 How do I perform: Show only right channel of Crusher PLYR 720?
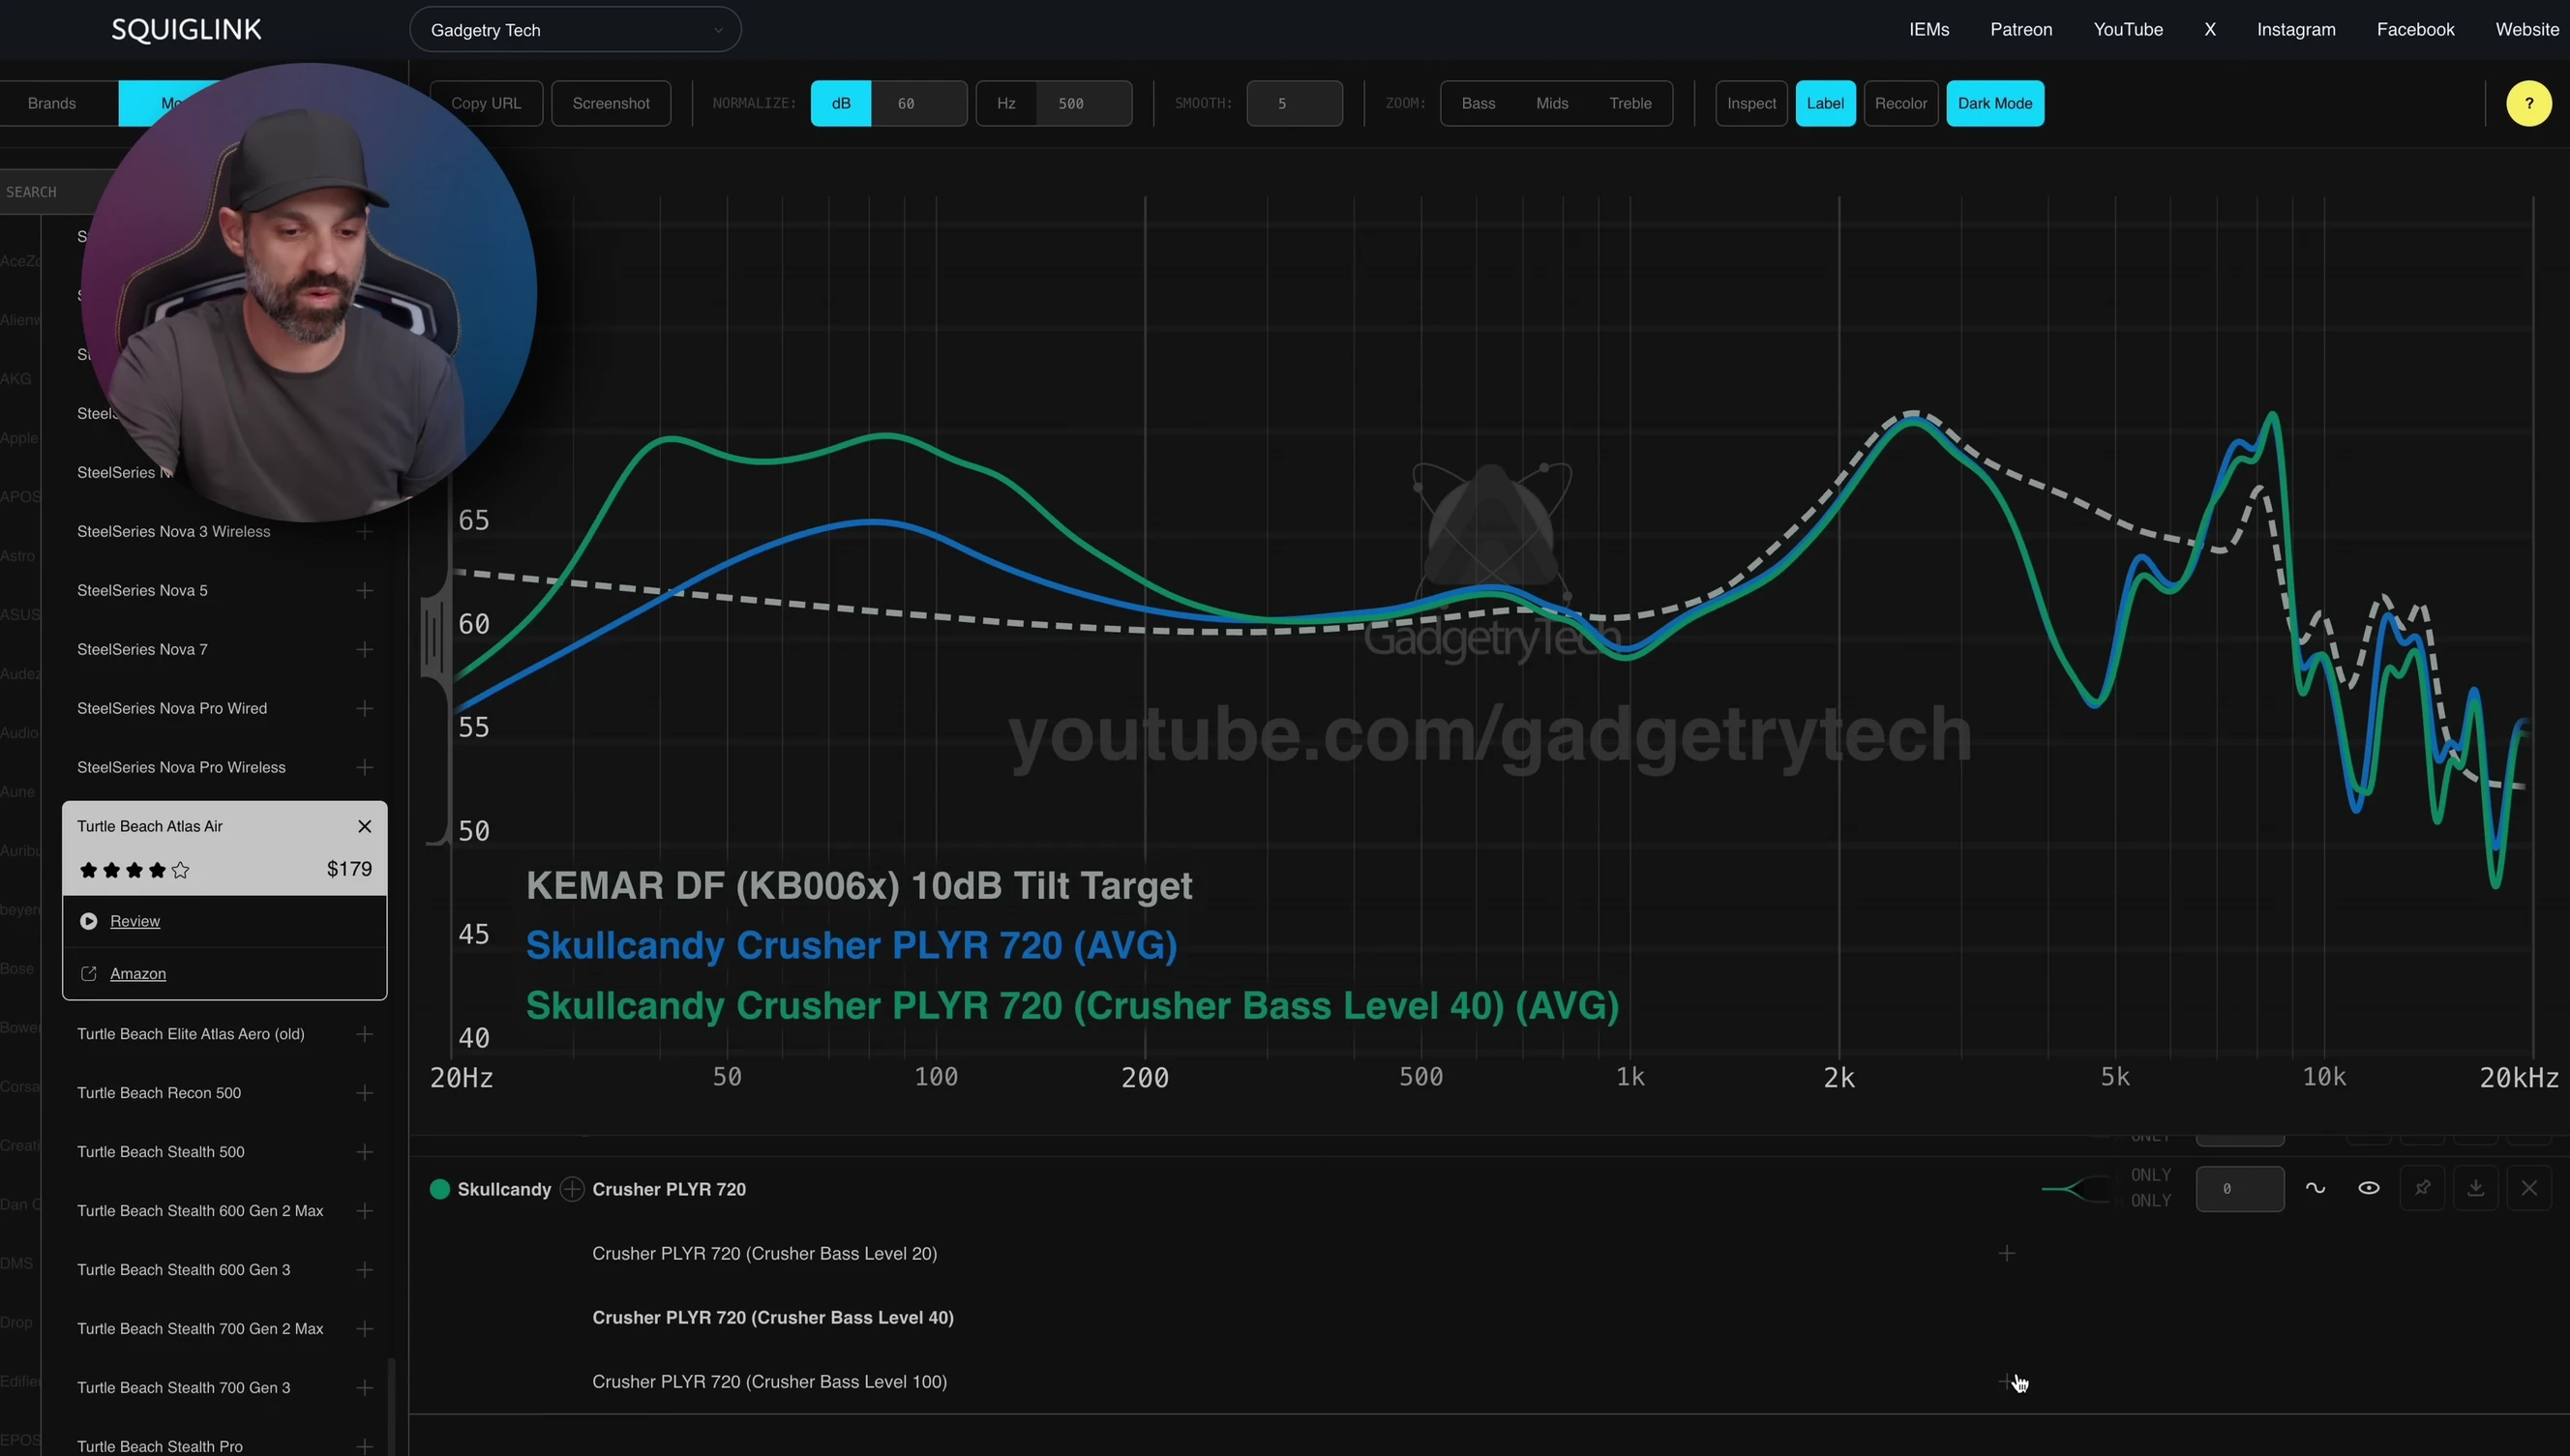[2150, 1200]
